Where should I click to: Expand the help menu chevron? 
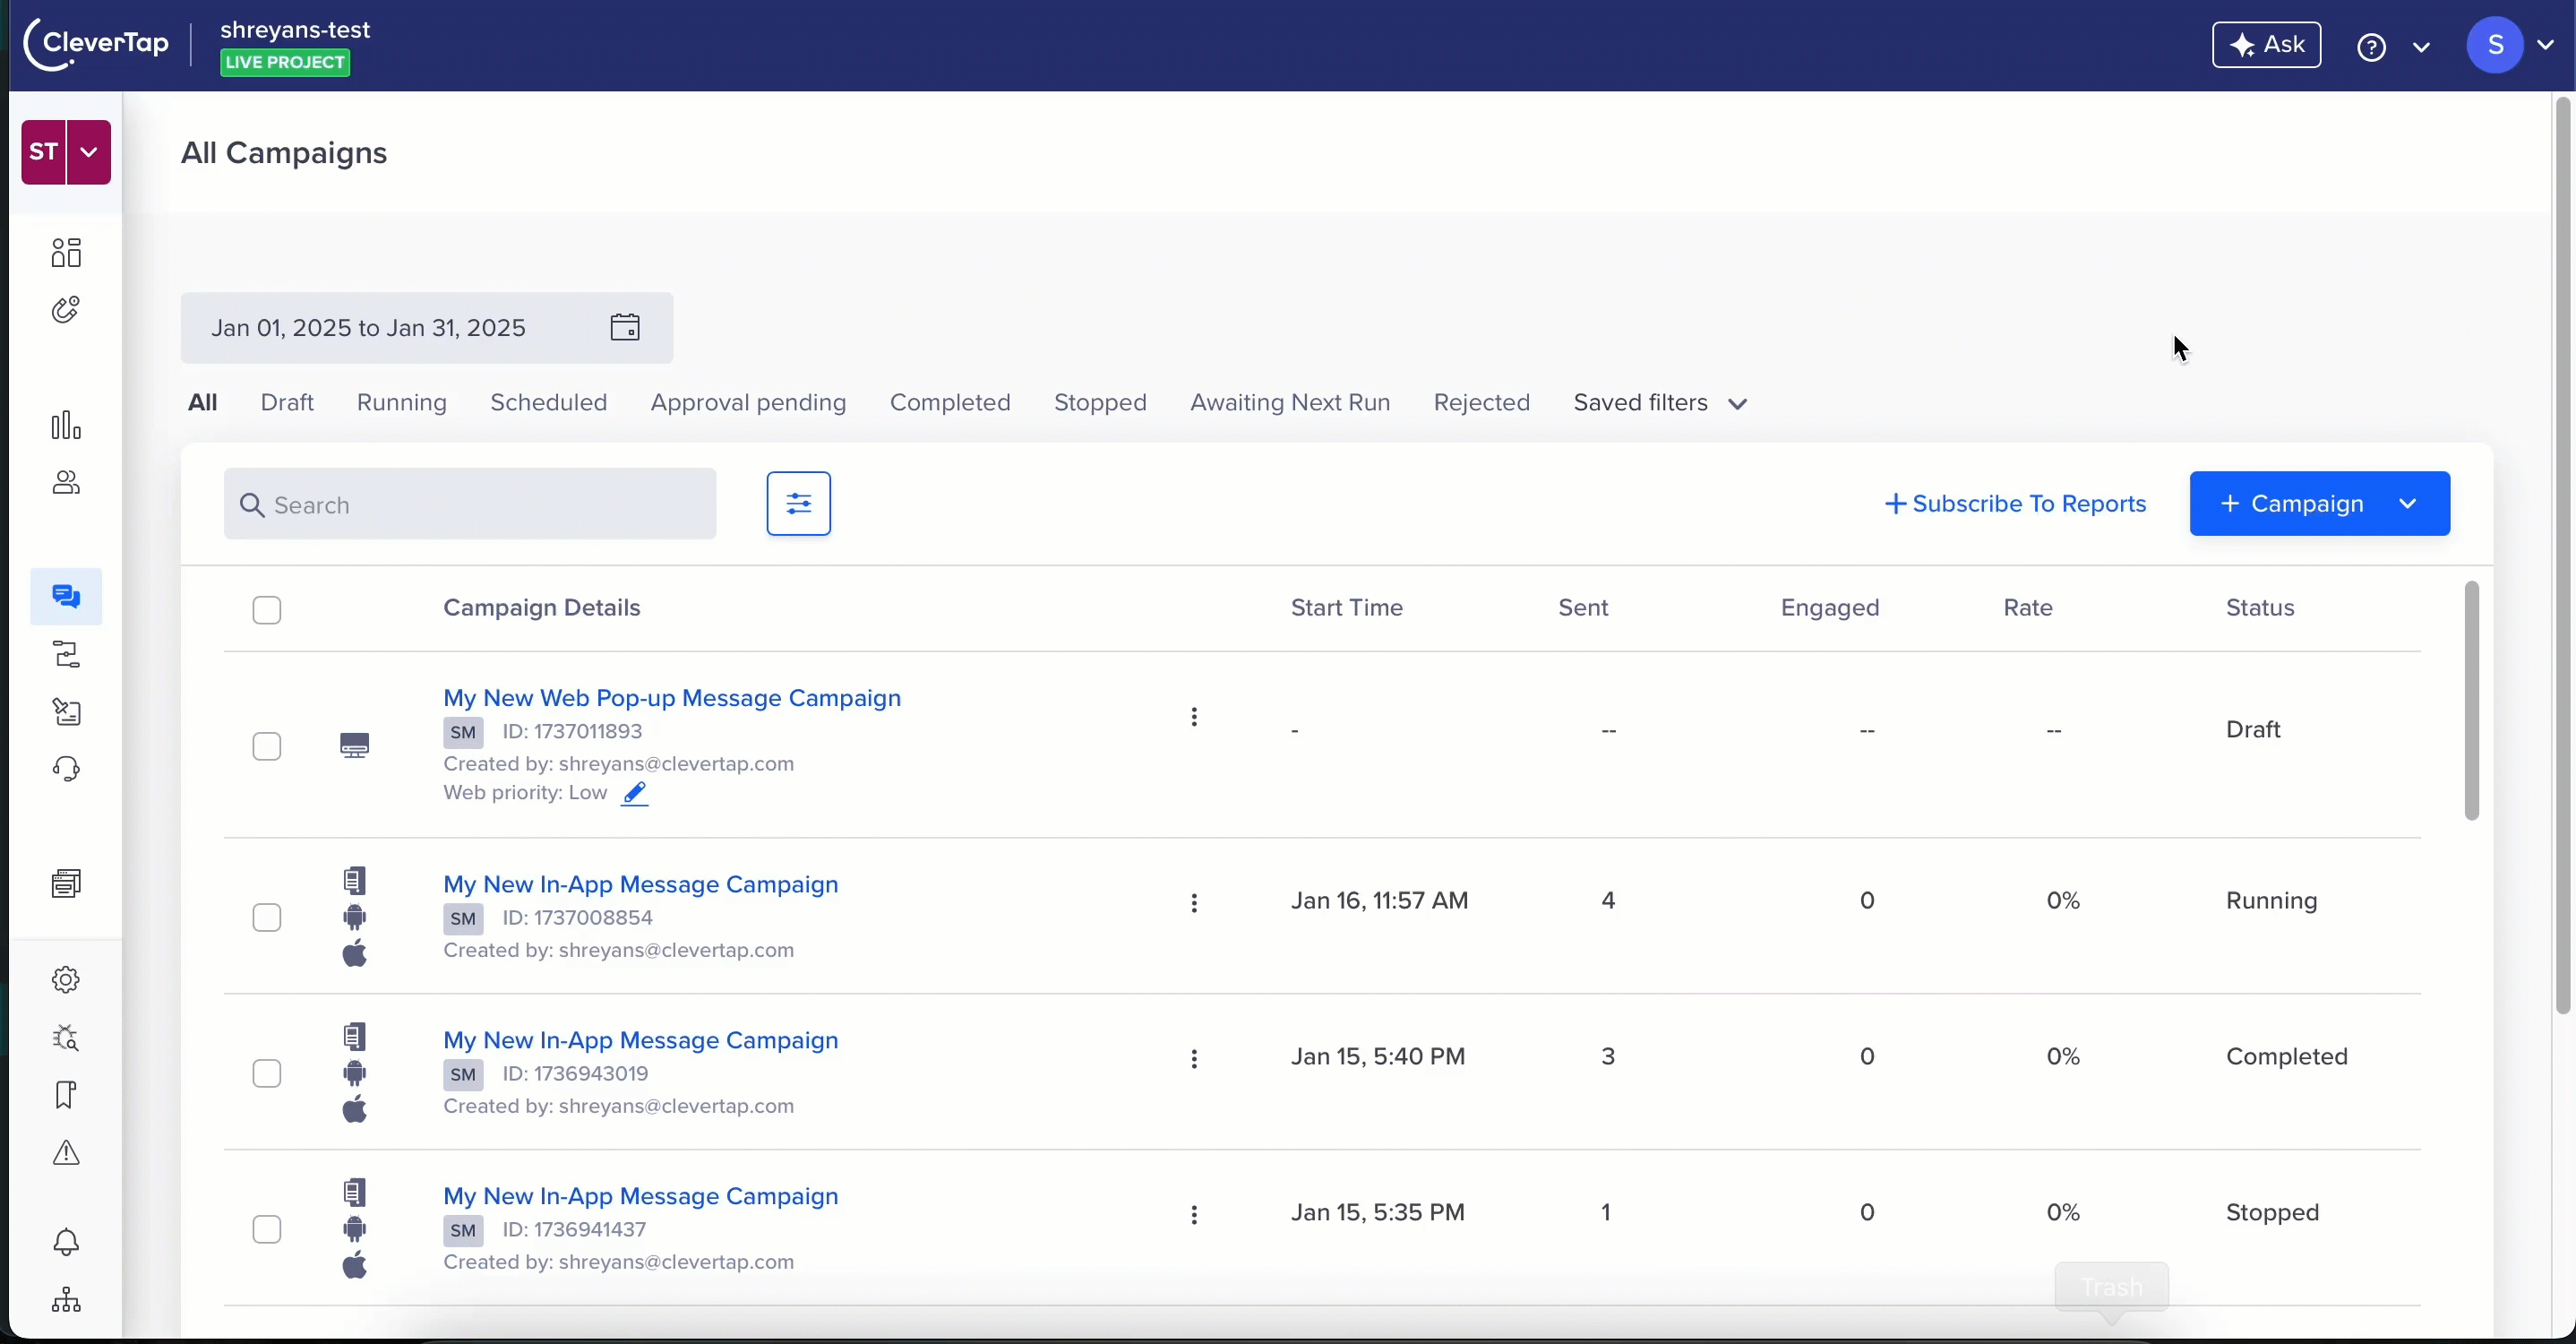coord(2421,47)
